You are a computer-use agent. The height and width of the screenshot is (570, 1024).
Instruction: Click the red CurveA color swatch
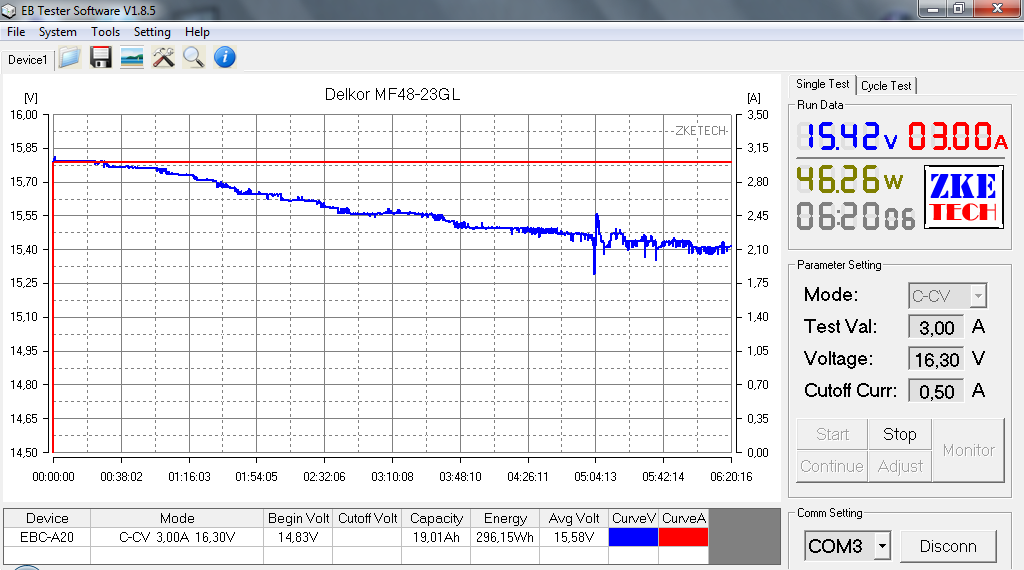click(x=684, y=537)
